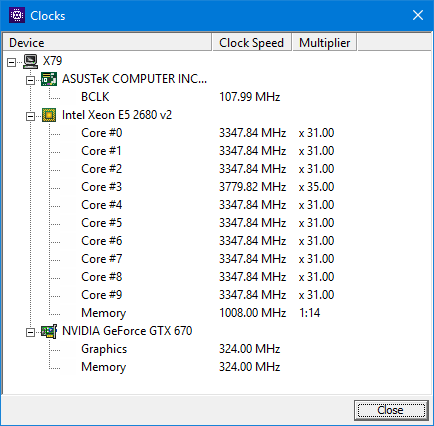
Task: Select Core #0 in the tree
Action: [102, 133]
